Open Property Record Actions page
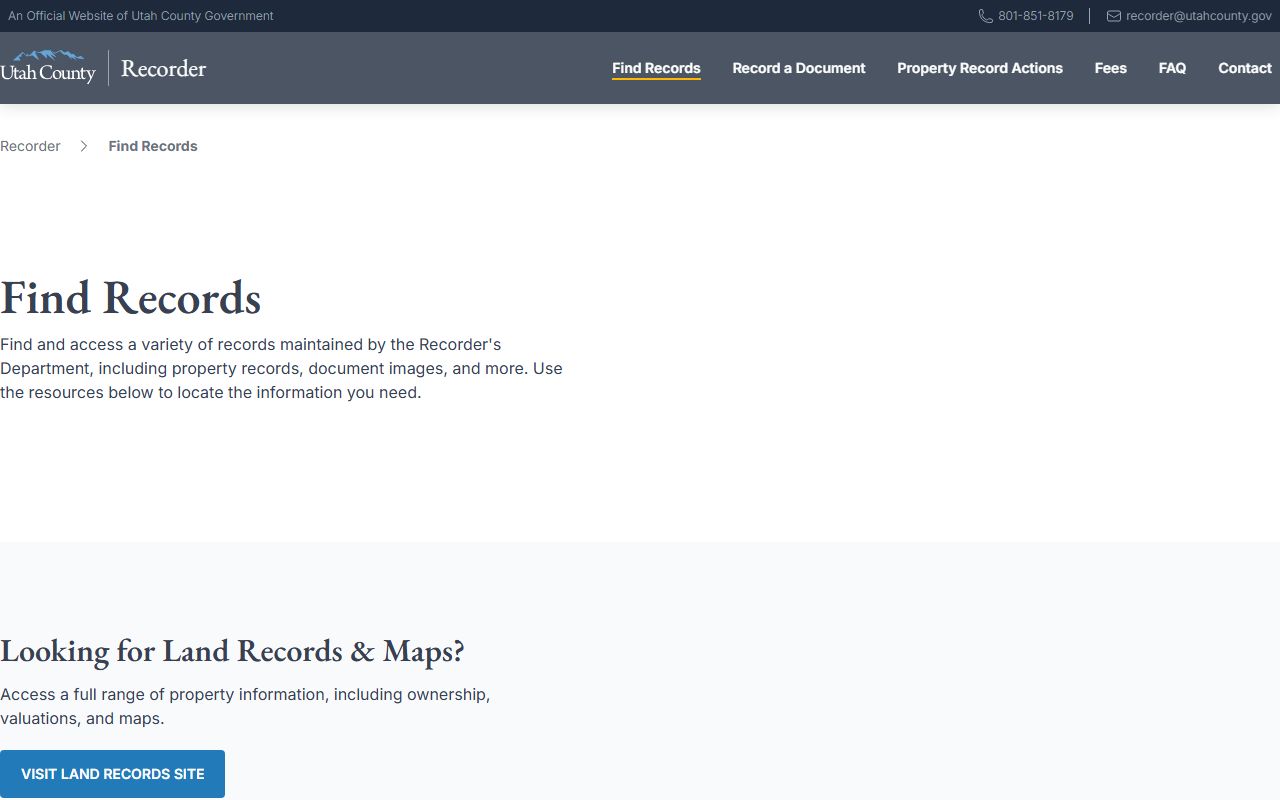The height and width of the screenshot is (800, 1280). pyautogui.click(x=980, y=68)
